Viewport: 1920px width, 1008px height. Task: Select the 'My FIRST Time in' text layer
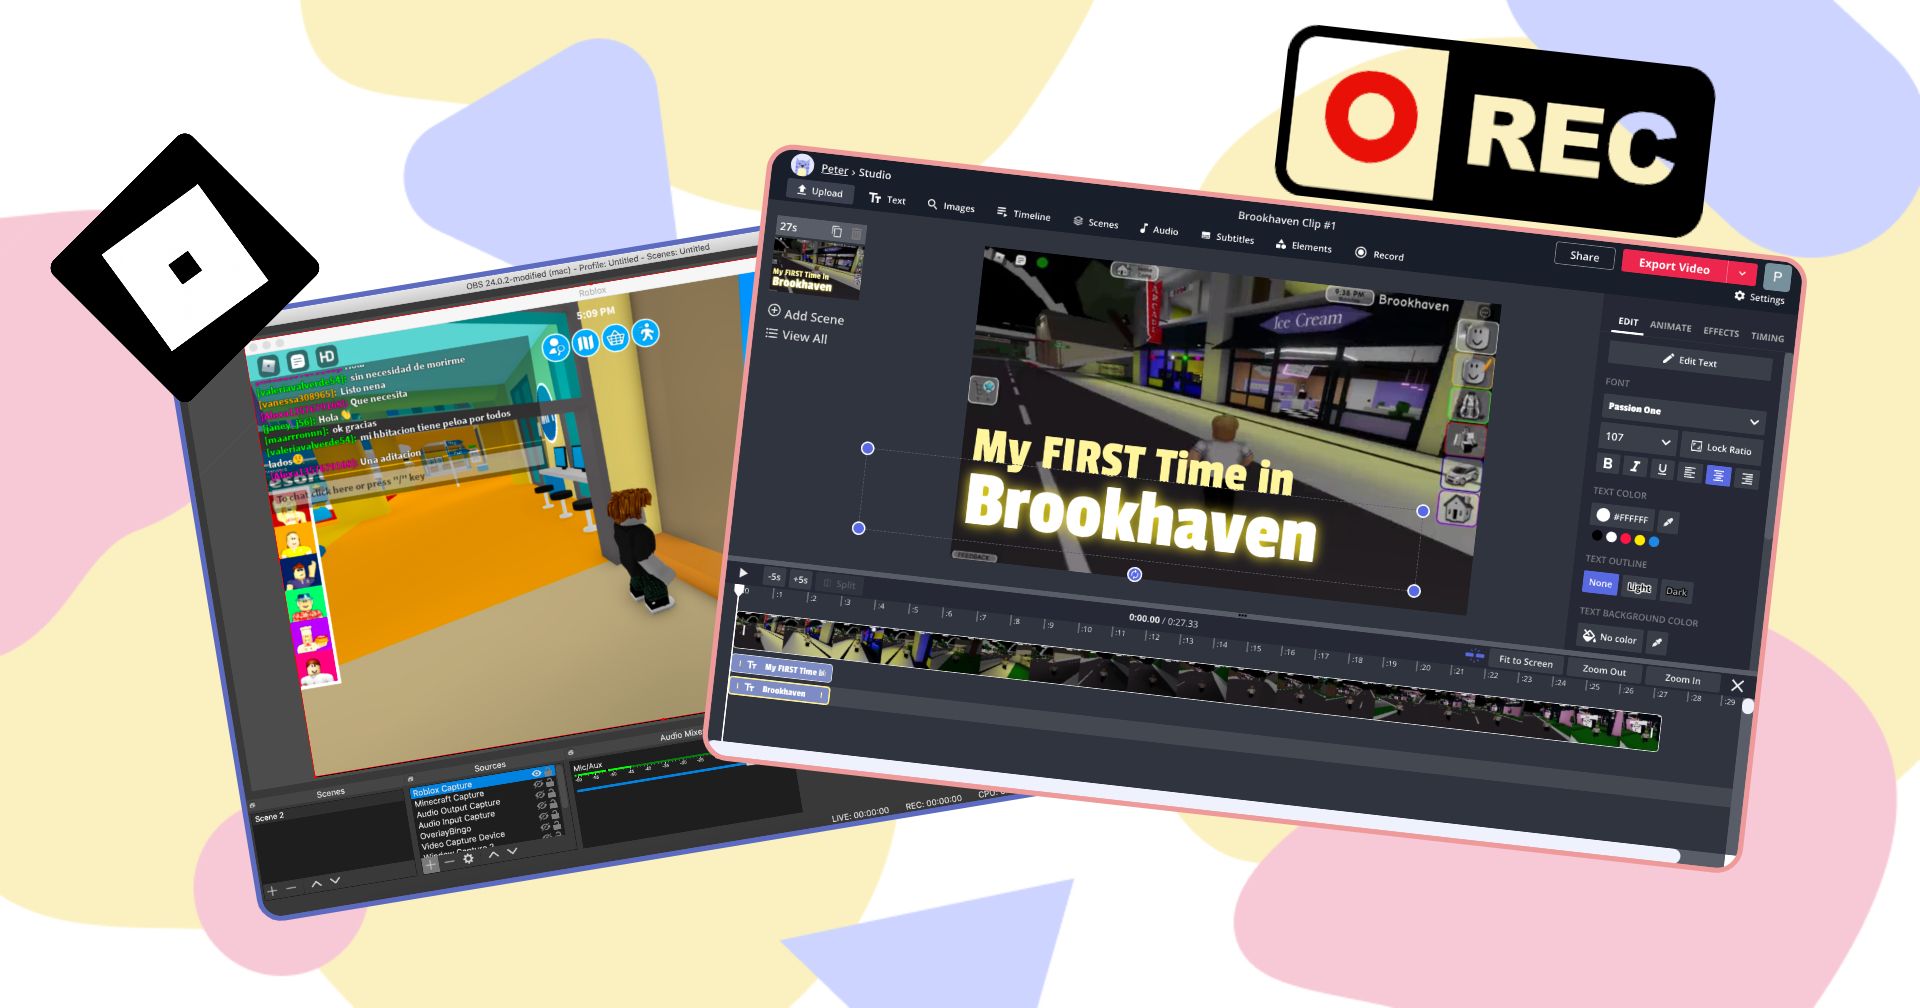[x=783, y=669]
